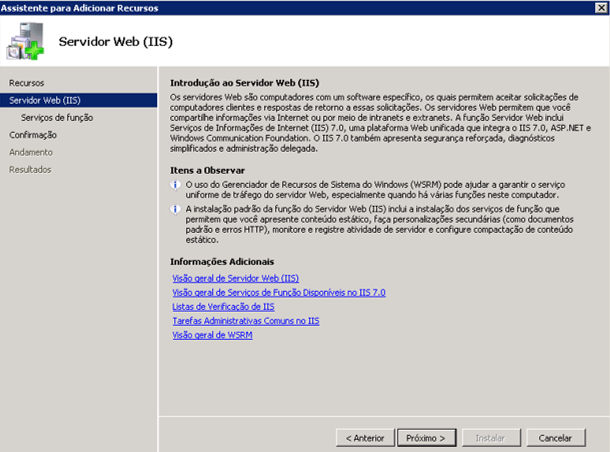The width and height of the screenshot is (610, 452).
Task: Select Resultados step in sidebar
Action: pos(30,170)
